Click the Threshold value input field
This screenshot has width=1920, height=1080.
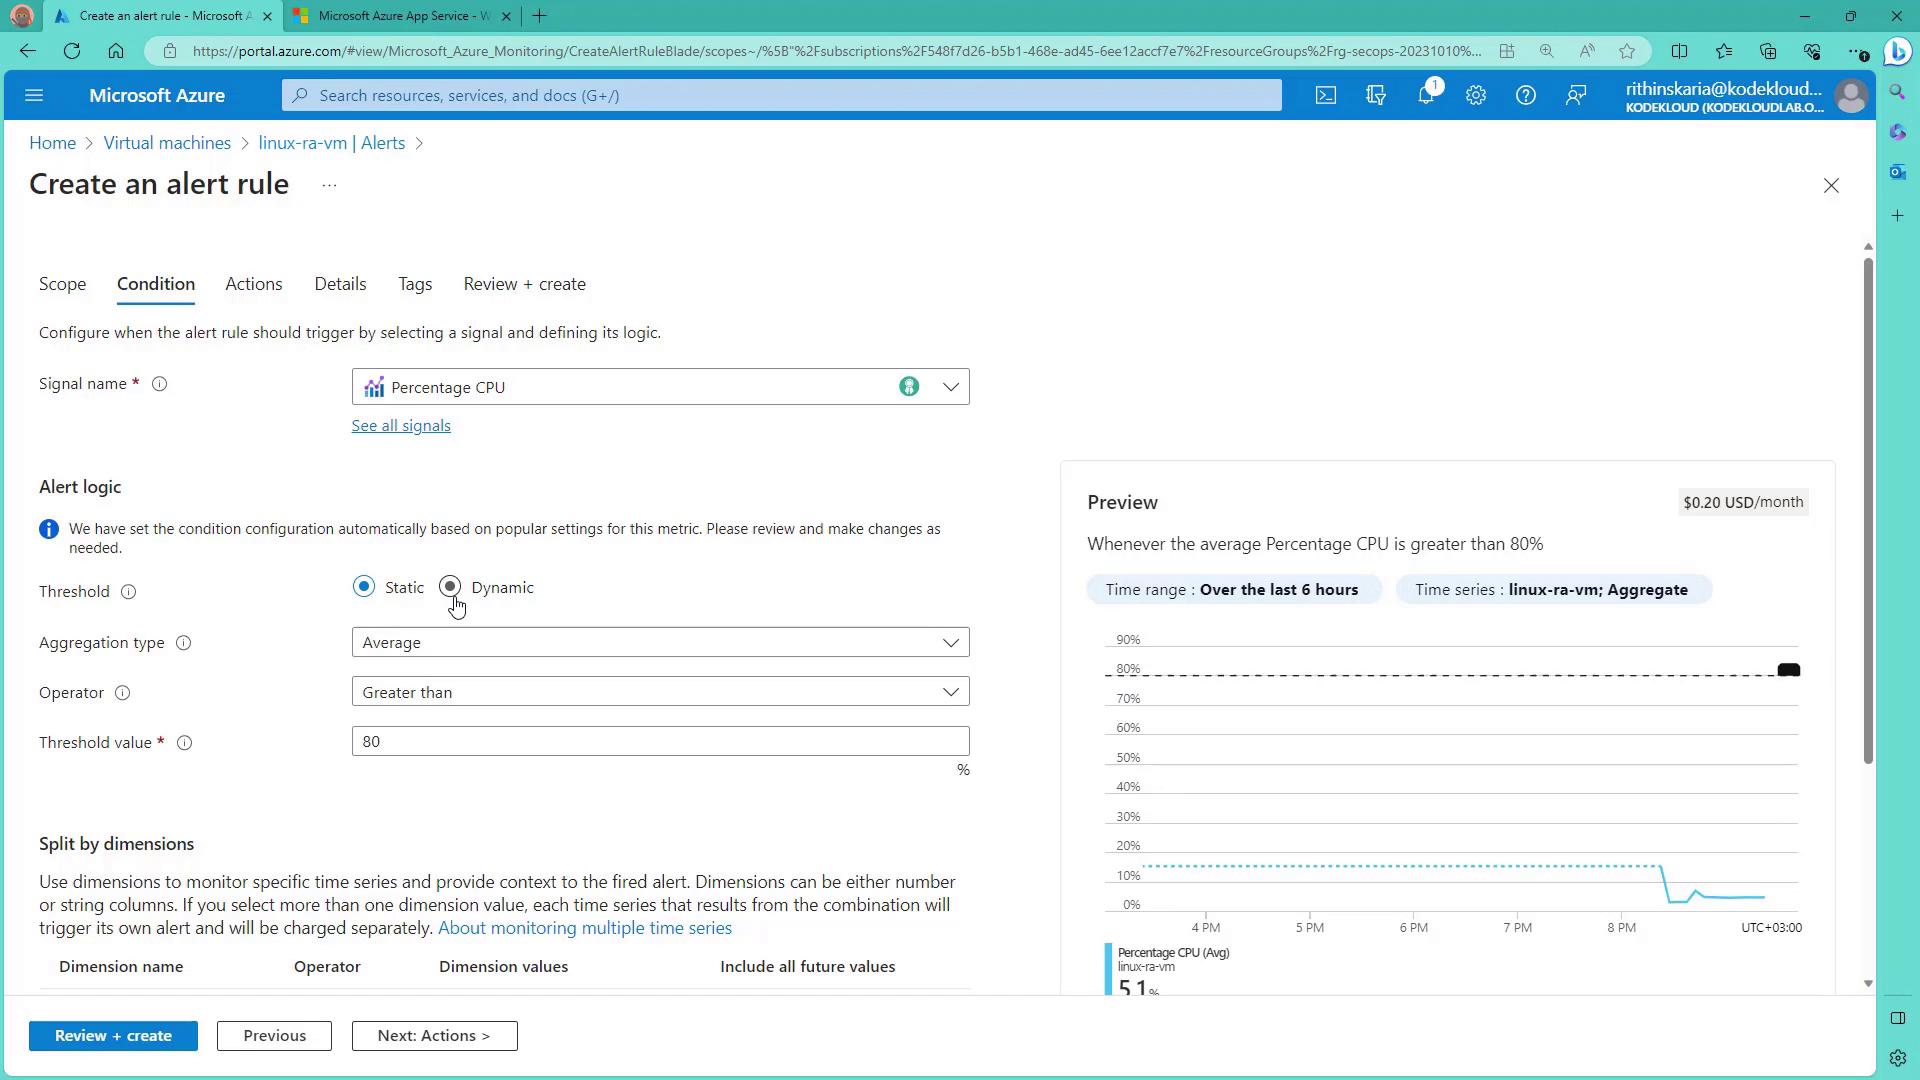click(660, 741)
